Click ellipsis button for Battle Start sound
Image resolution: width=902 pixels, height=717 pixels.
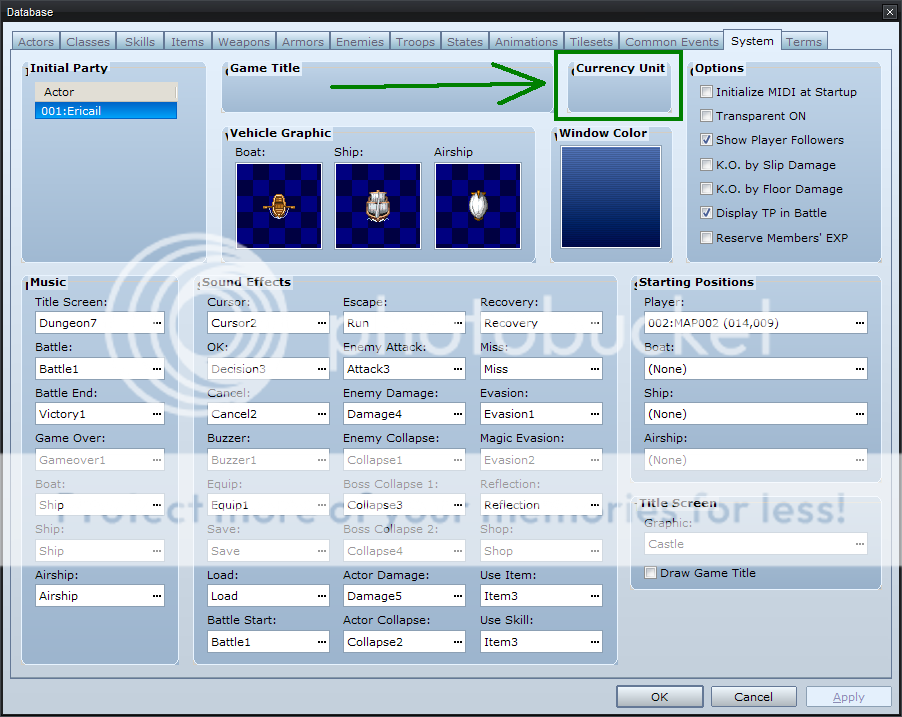pyautogui.click(x=321, y=642)
